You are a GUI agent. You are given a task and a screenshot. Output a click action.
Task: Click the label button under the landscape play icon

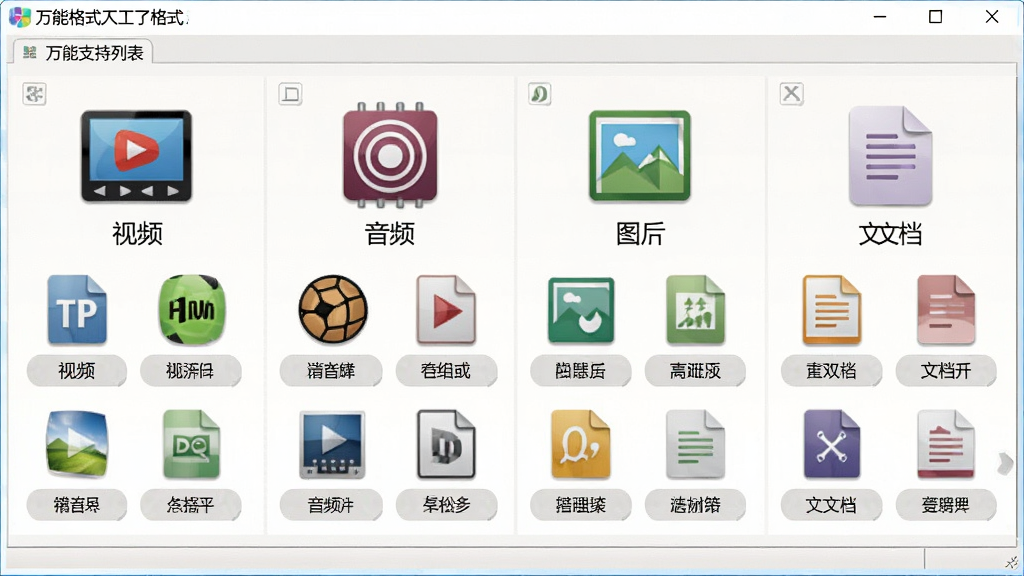tap(76, 505)
